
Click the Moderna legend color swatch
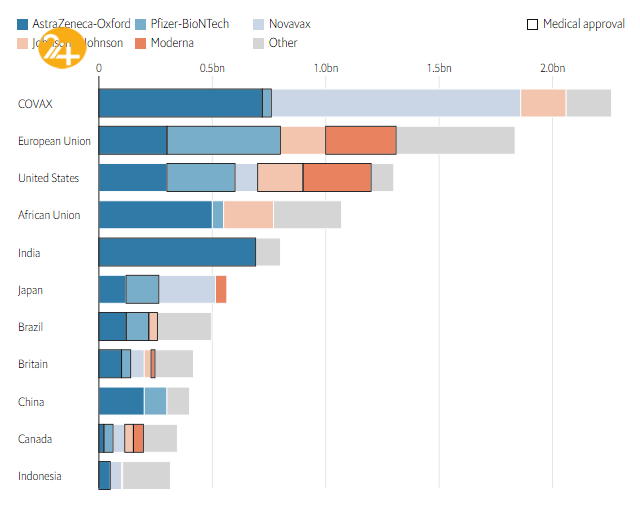(x=140, y=43)
